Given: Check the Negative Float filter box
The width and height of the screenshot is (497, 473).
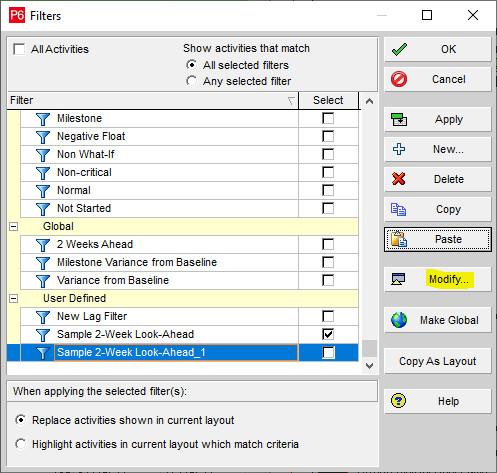Looking at the screenshot, I should coord(328,136).
